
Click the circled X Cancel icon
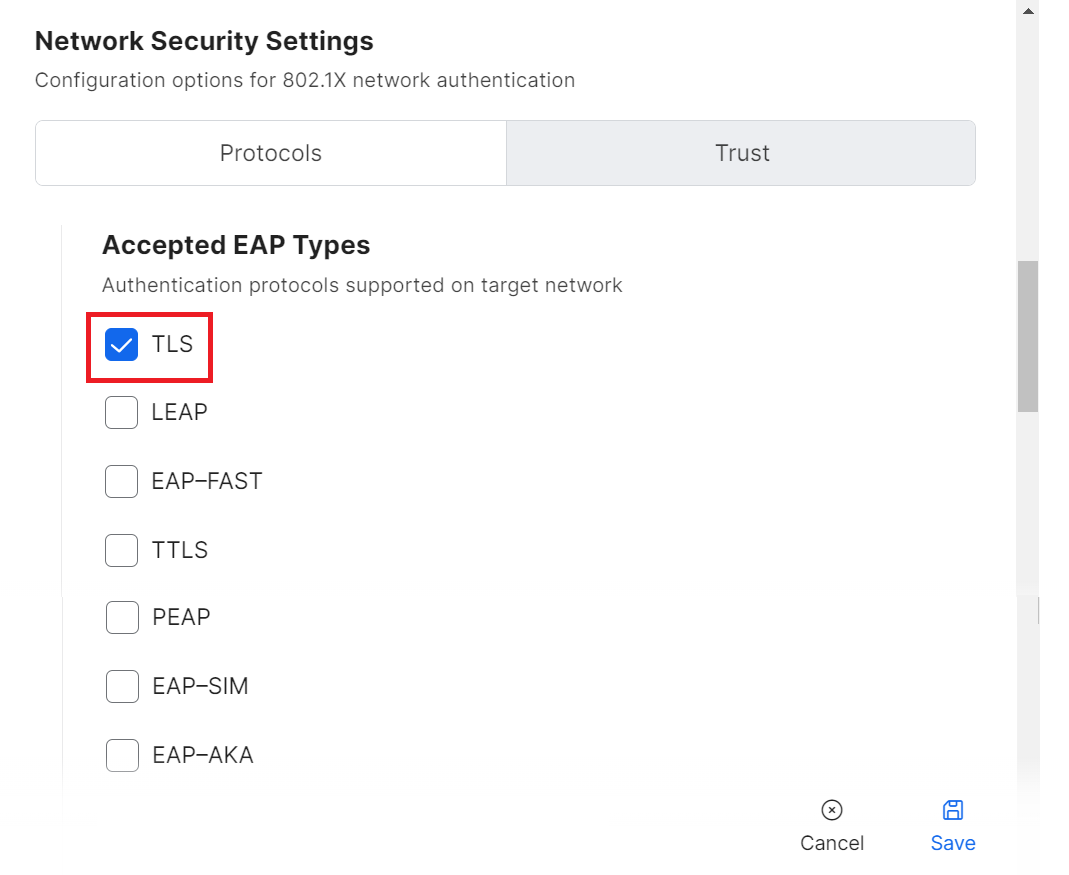832,810
